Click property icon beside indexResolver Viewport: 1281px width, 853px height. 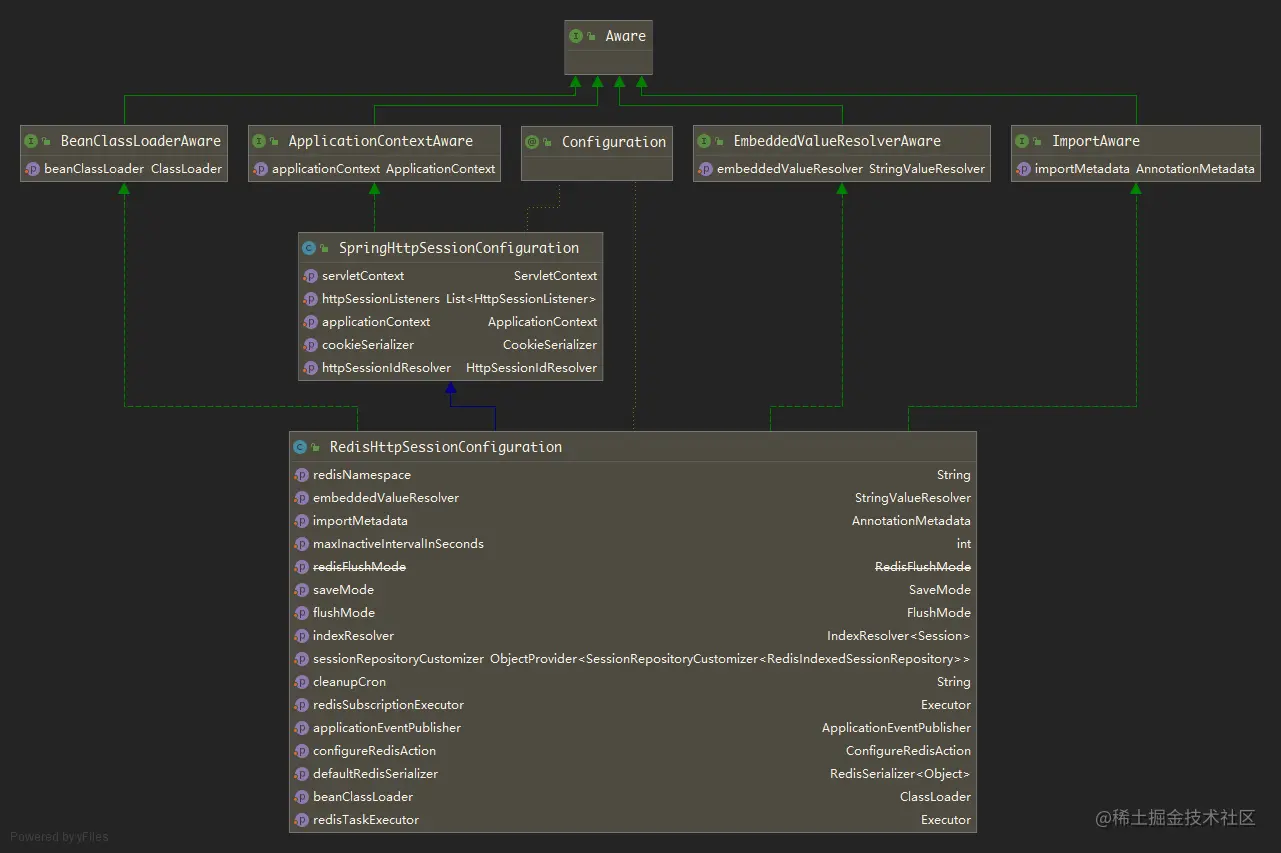(x=301, y=636)
